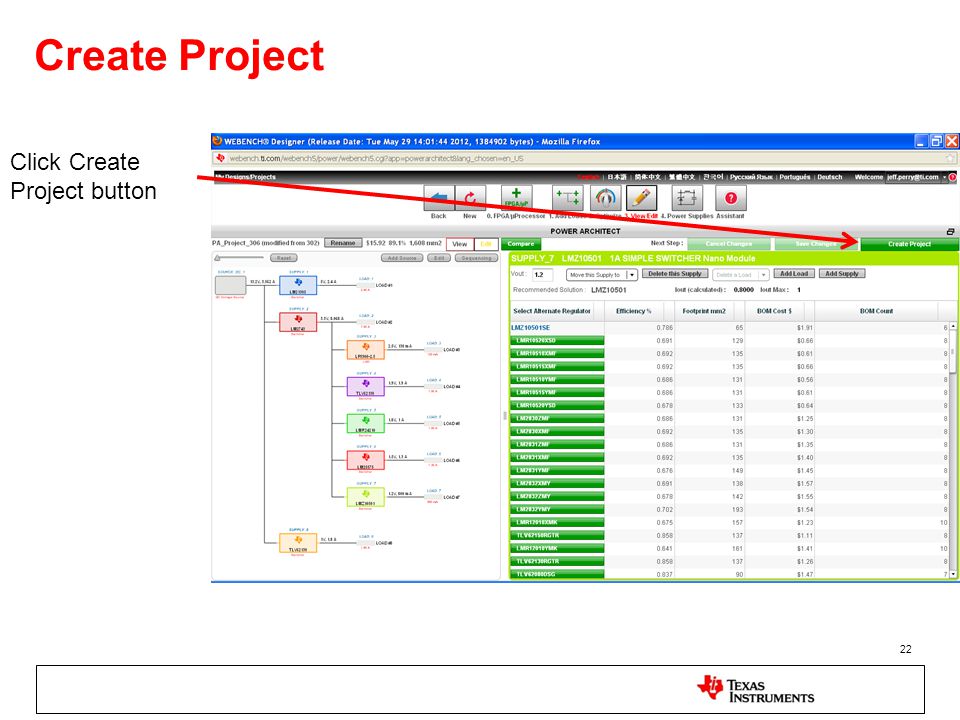The width and height of the screenshot is (960, 720).
Task: Select alternate regulator TLV62080DSG
Action: pyautogui.click(x=557, y=574)
